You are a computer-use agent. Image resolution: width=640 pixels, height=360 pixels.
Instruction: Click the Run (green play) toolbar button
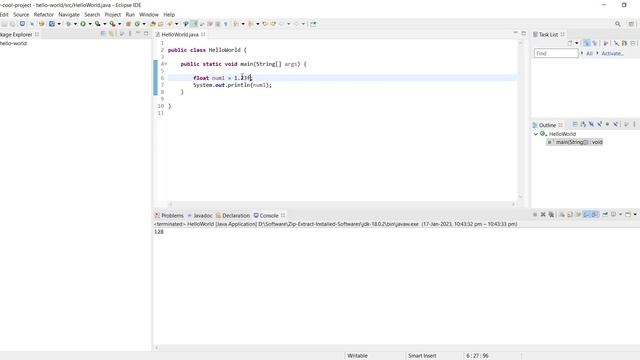coord(83,24)
